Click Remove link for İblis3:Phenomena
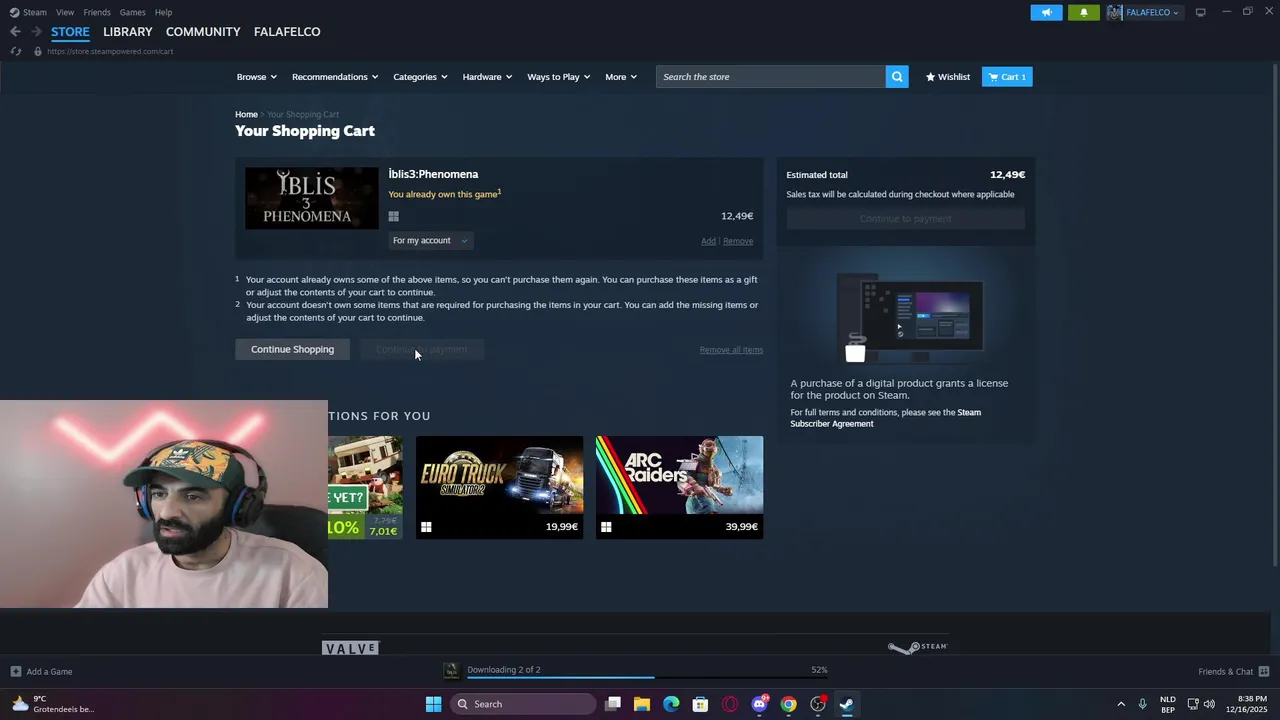This screenshot has width=1280, height=720. click(738, 241)
